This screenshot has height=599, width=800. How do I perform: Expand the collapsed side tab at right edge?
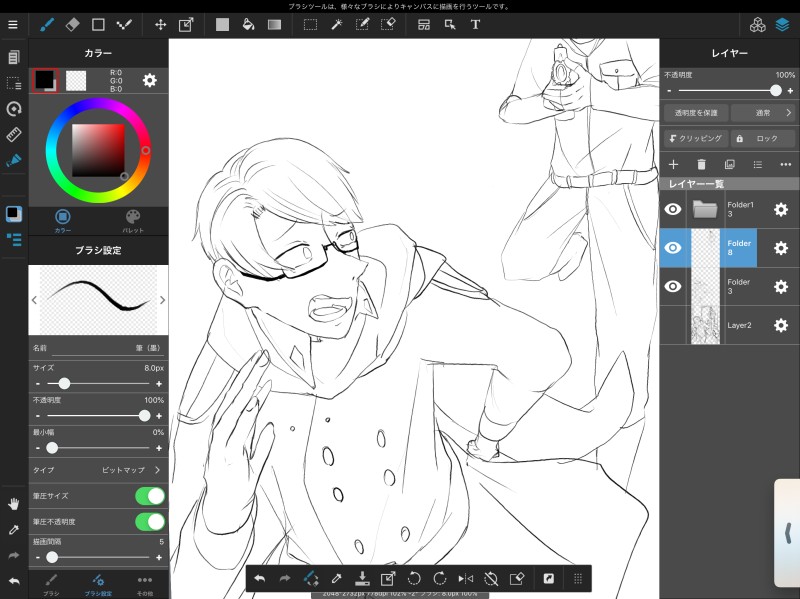pos(787,533)
